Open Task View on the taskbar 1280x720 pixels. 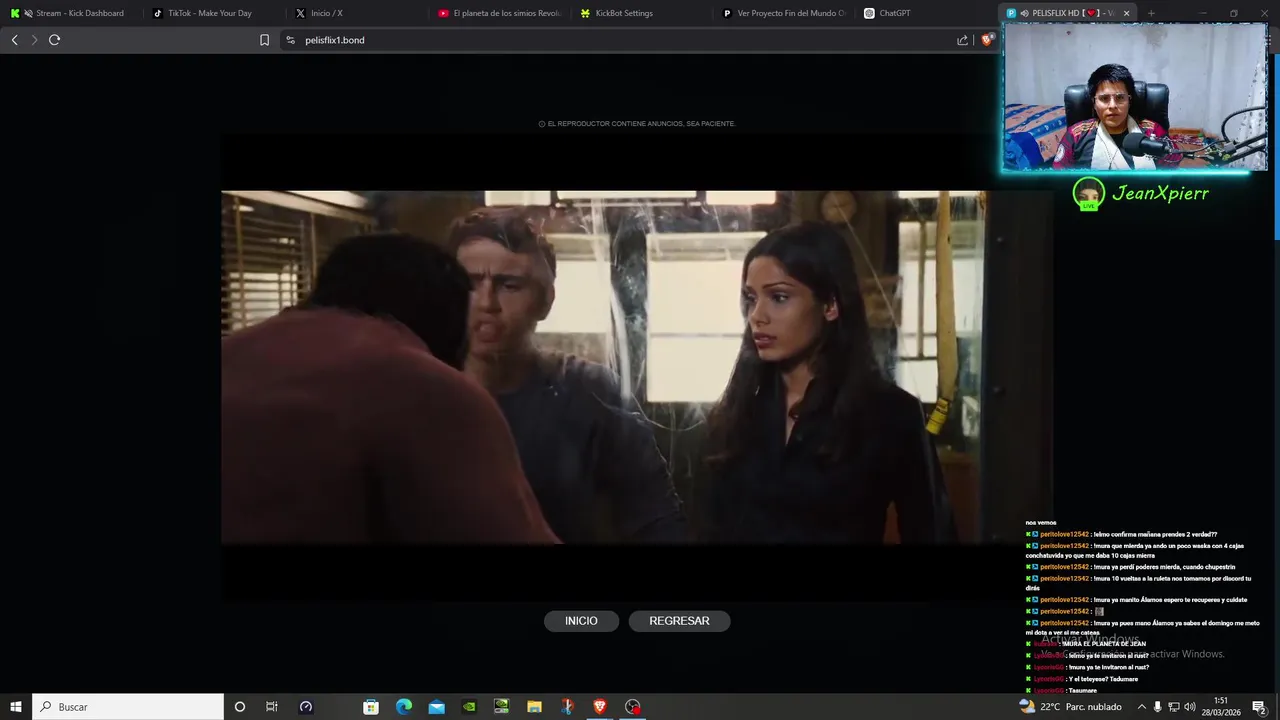click(x=271, y=706)
